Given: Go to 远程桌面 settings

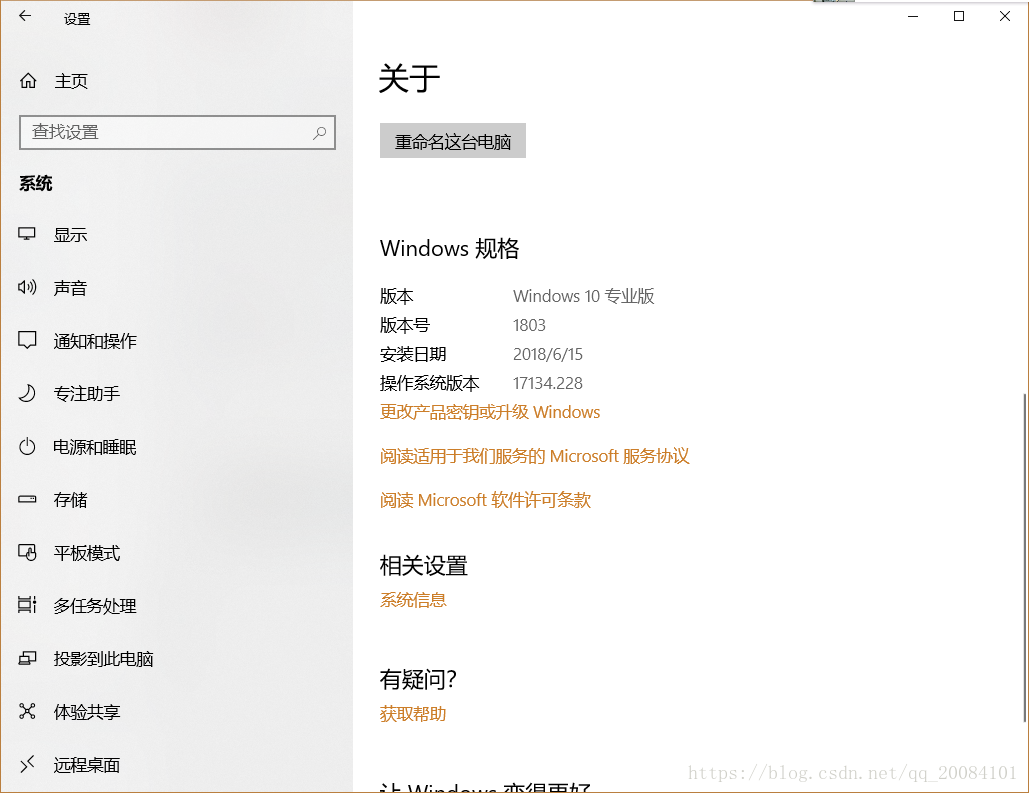Looking at the screenshot, I should [x=87, y=765].
